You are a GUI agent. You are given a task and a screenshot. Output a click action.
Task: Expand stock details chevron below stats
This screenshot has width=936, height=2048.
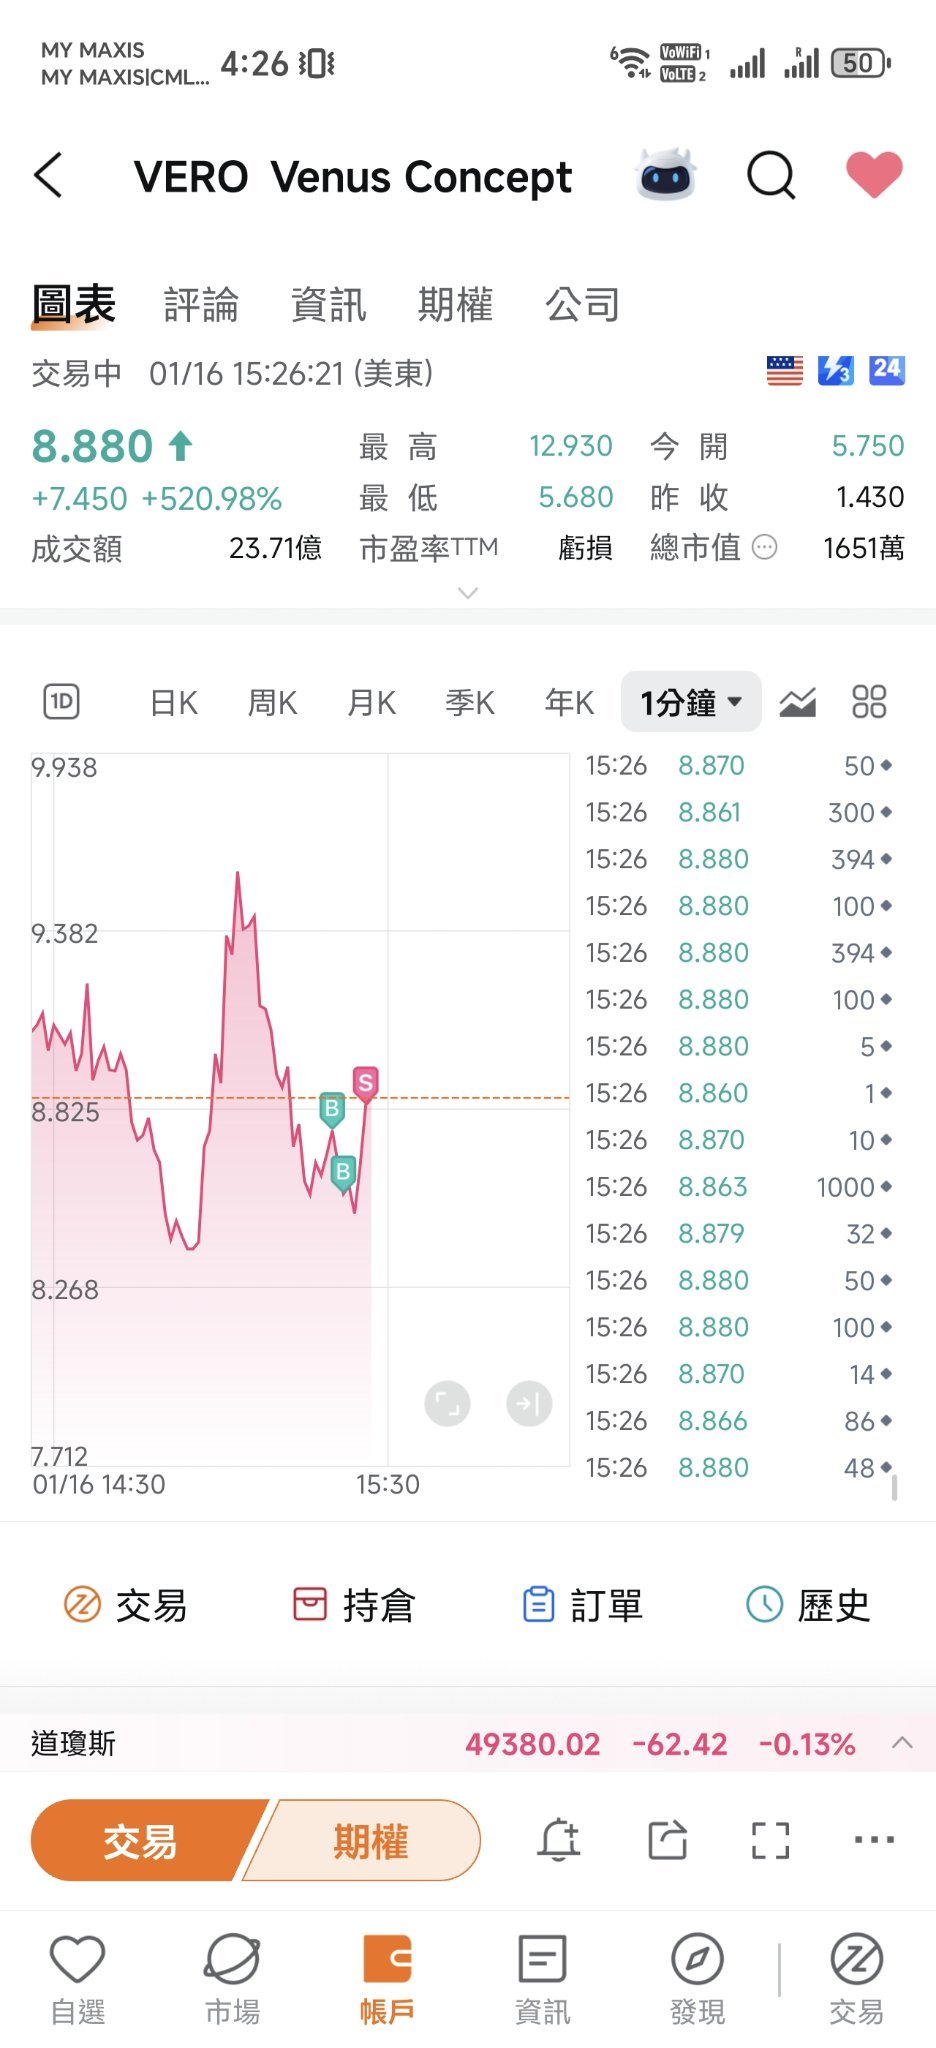[x=467, y=593]
